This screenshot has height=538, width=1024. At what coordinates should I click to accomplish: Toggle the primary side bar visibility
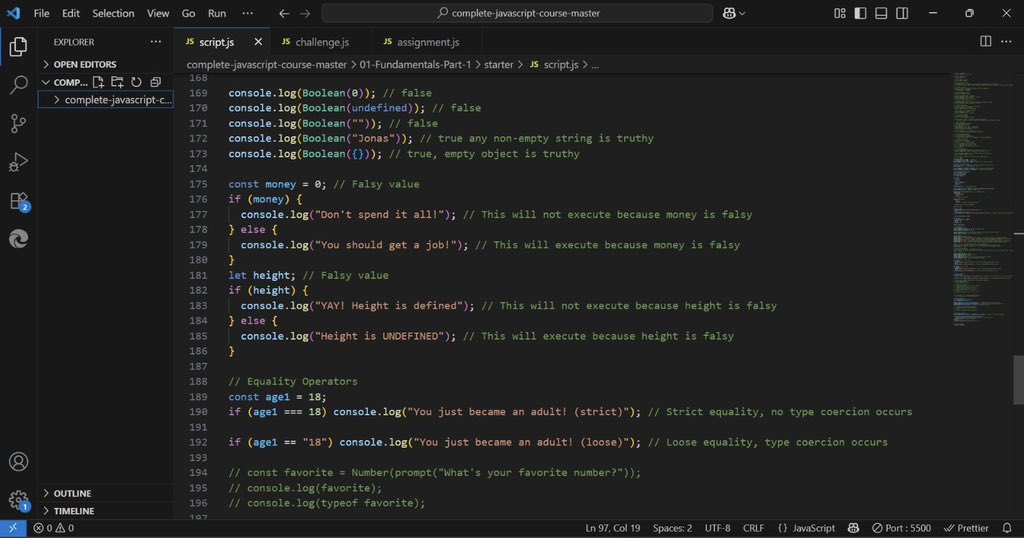[860, 13]
